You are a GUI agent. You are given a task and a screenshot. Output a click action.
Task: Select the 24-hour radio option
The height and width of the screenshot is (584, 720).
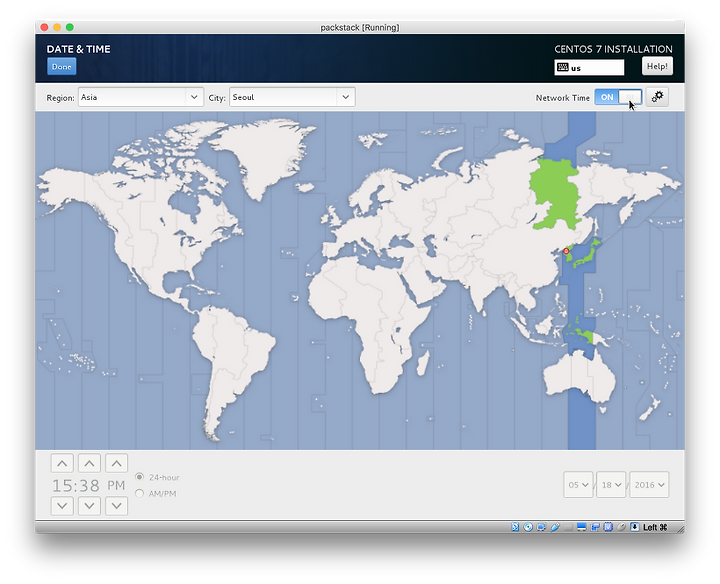pyautogui.click(x=140, y=477)
